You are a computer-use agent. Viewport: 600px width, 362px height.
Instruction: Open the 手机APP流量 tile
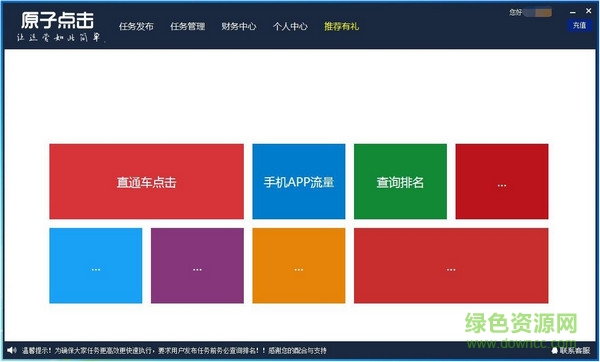(x=299, y=181)
